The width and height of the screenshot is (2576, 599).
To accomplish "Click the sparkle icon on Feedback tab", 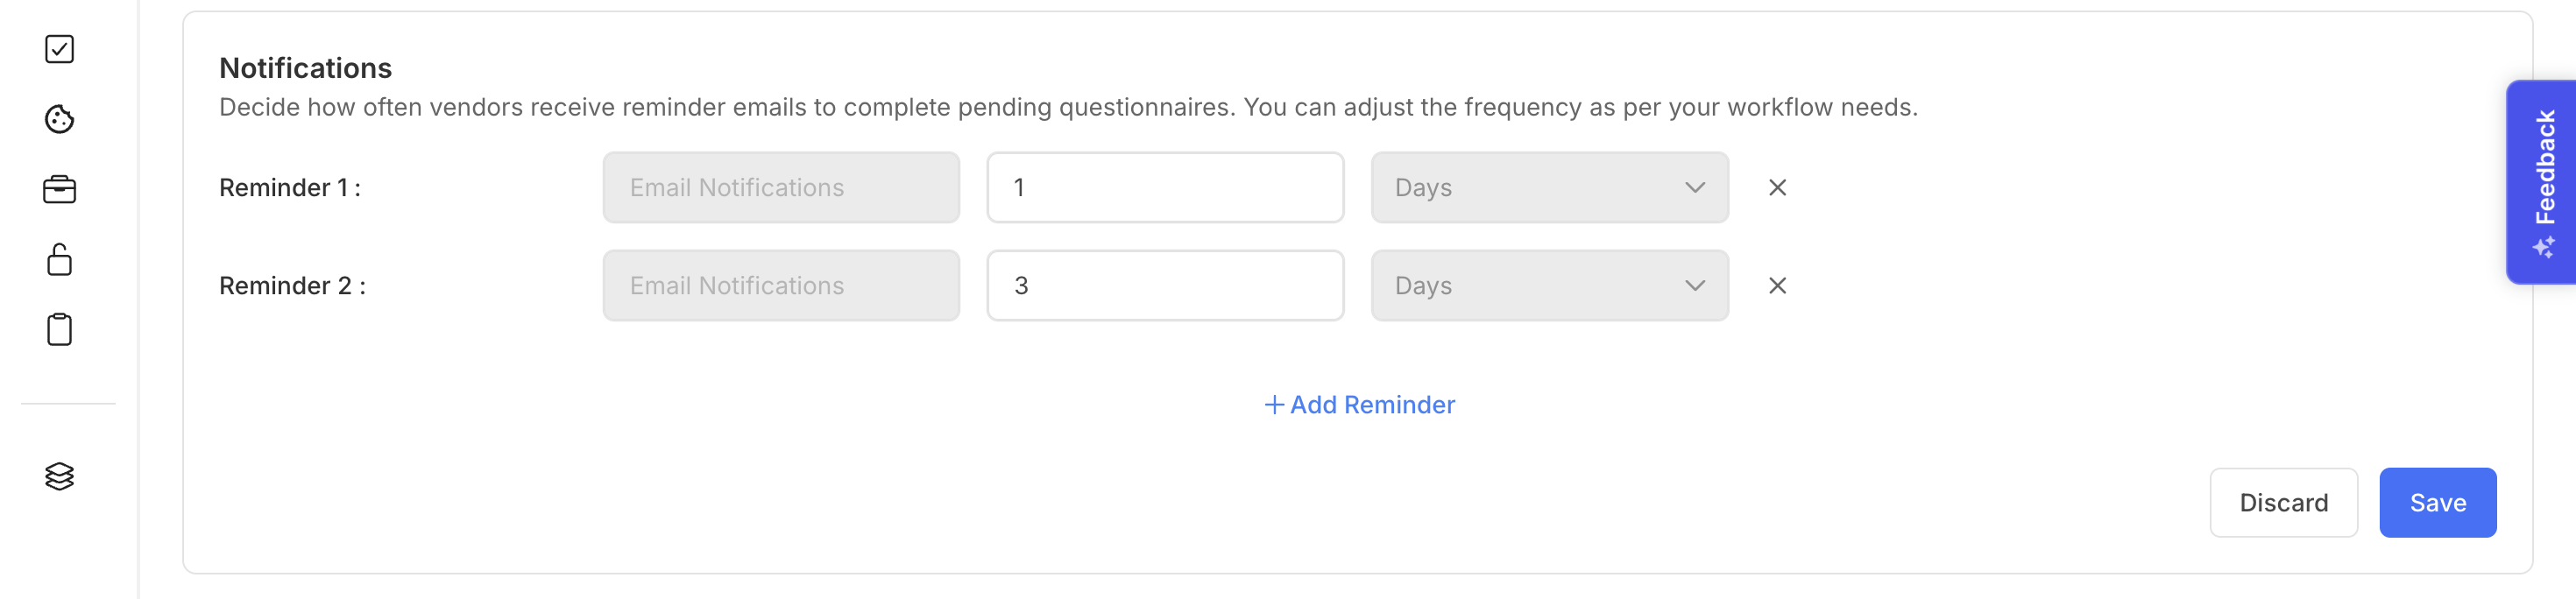I will point(2543,247).
